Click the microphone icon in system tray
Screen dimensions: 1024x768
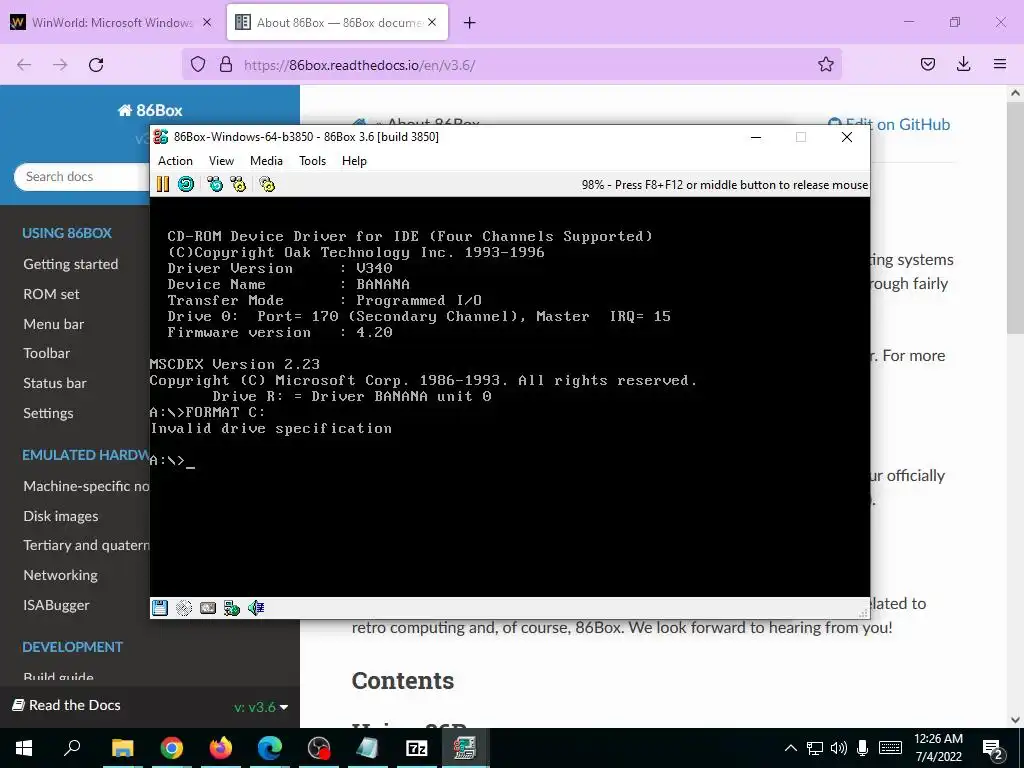[x=863, y=748]
